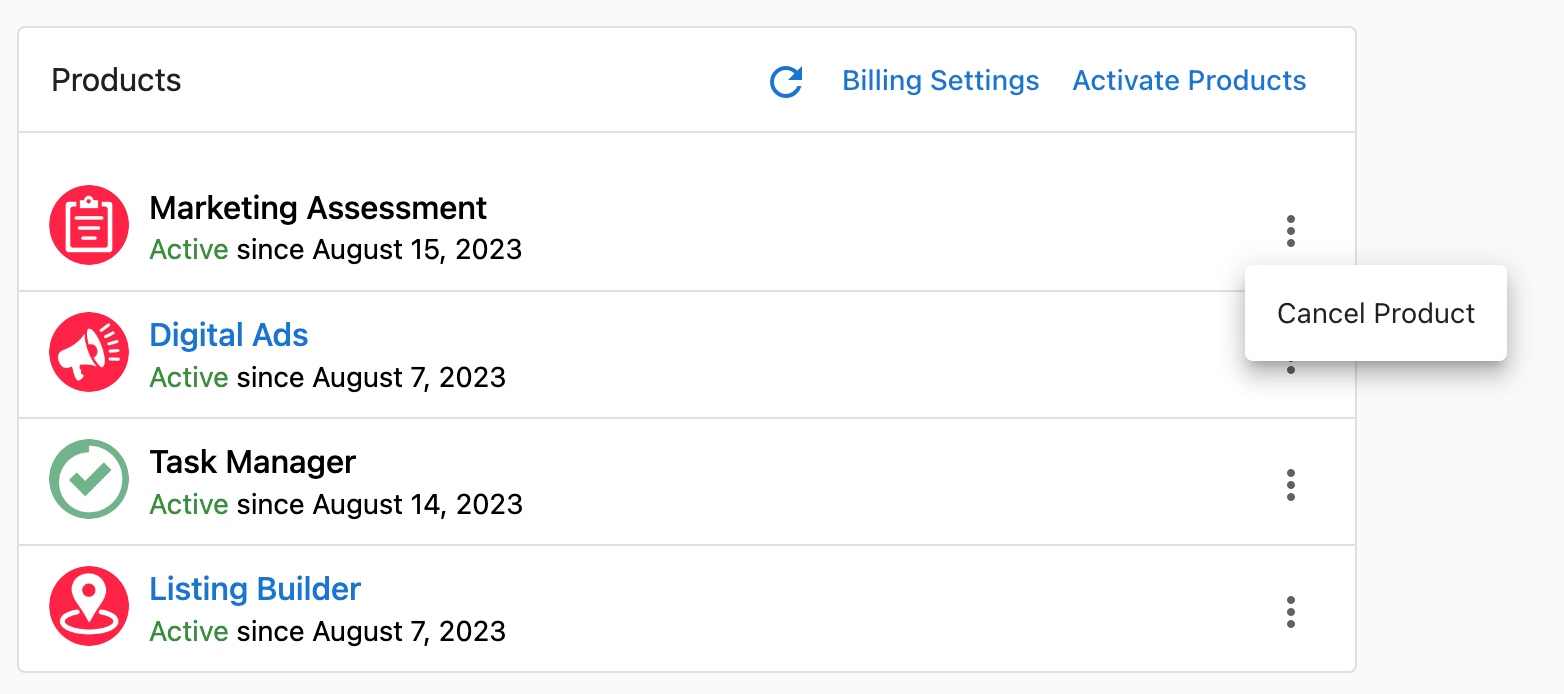Click the Digital Ads megaphone icon
The height and width of the screenshot is (694, 1564).
[89, 352]
